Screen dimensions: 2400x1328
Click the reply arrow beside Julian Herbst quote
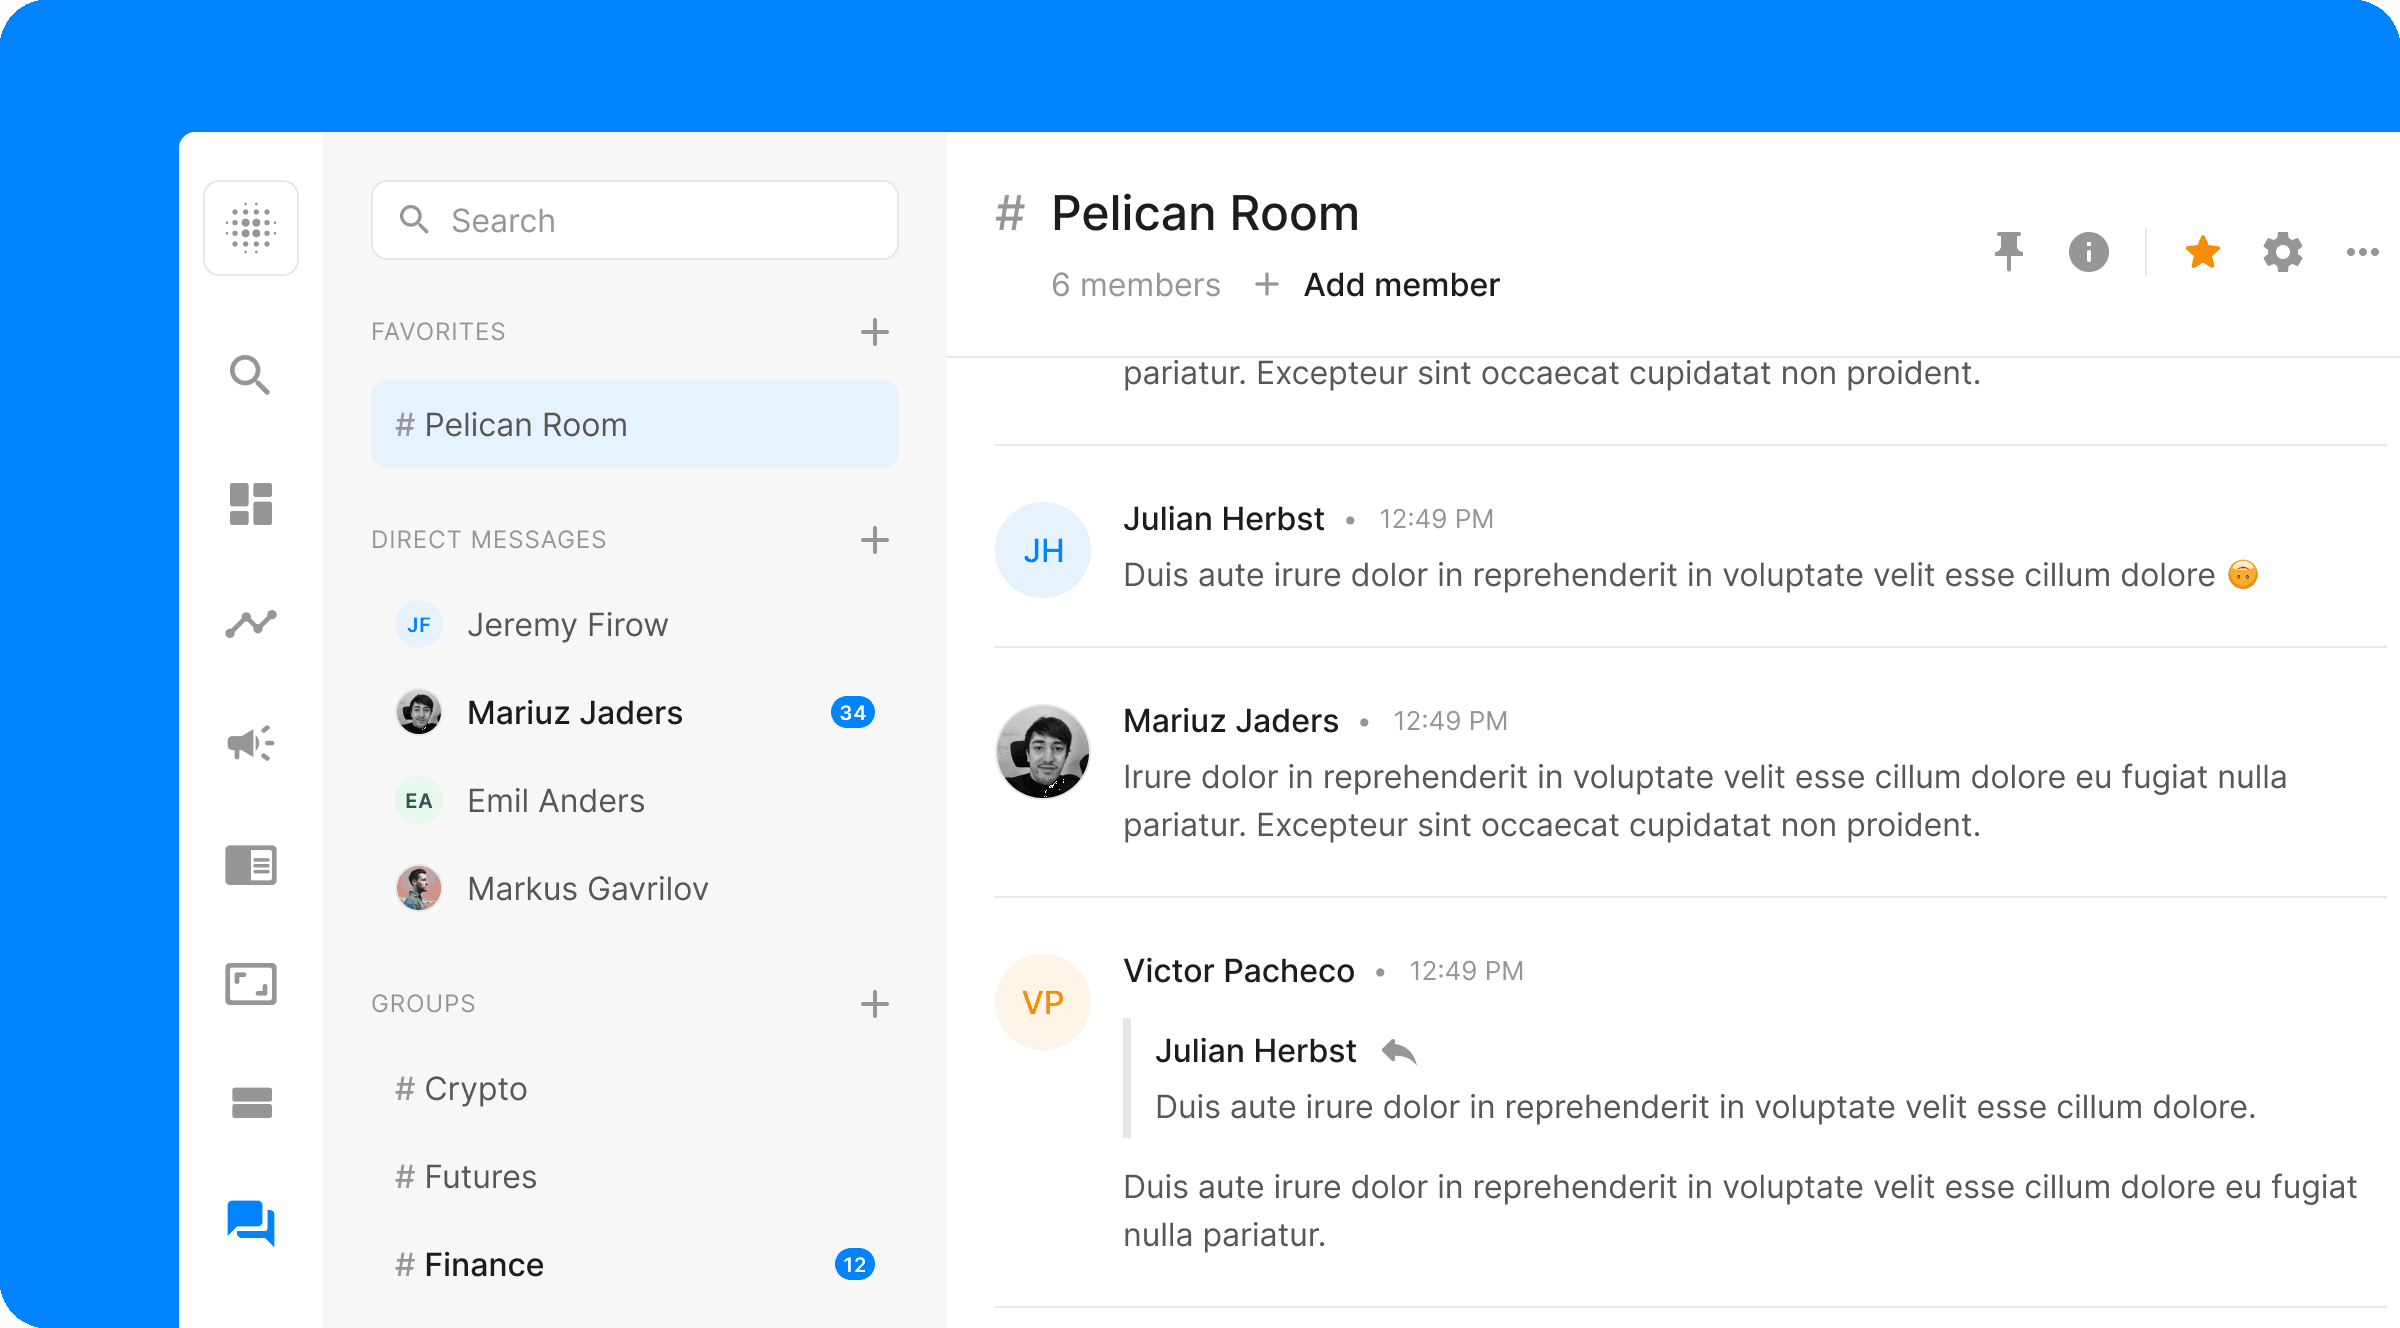(1399, 1052)
